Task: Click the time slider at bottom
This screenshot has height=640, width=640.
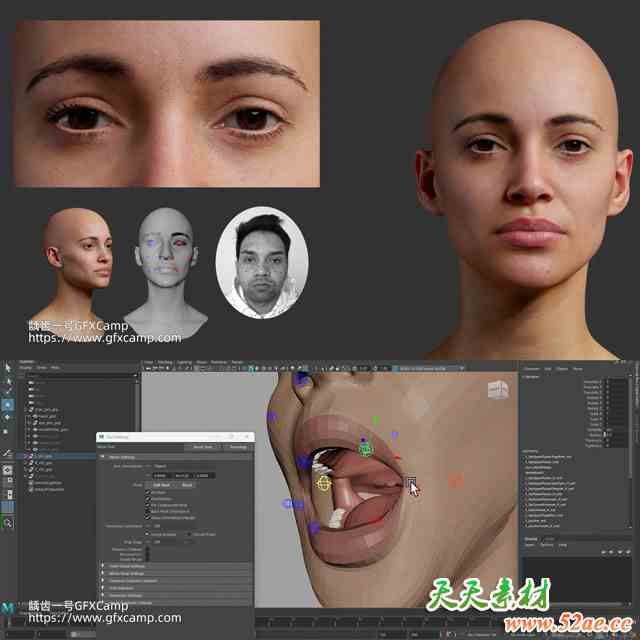Action: (x=376, y=622)
